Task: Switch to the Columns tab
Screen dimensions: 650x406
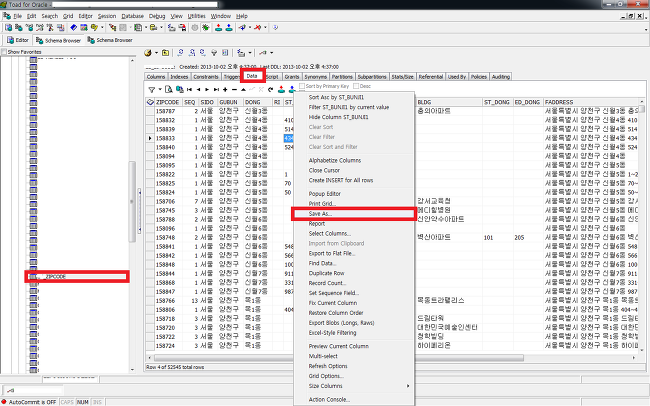Action: (x=156, y=77)
